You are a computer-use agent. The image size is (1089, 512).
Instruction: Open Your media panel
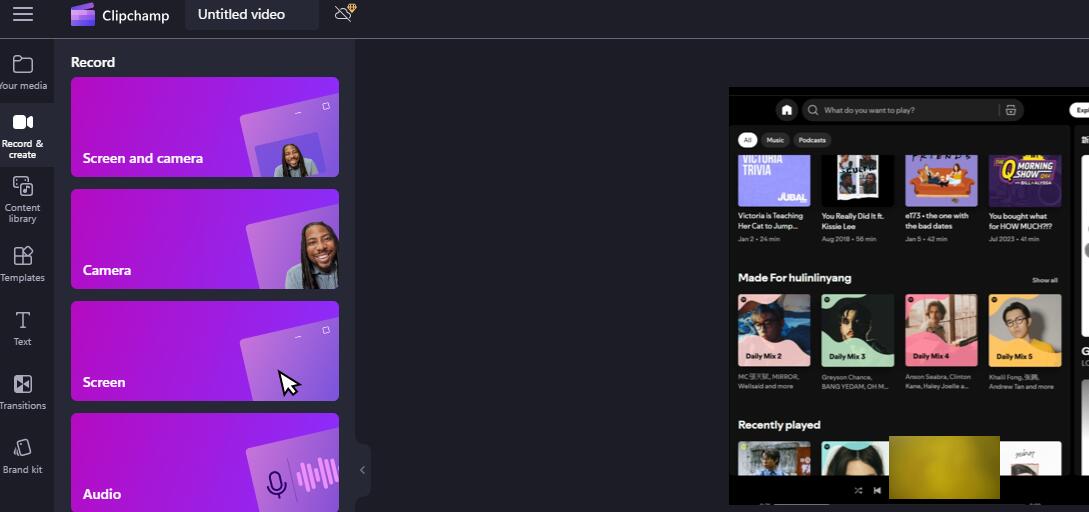click(22, 73)
